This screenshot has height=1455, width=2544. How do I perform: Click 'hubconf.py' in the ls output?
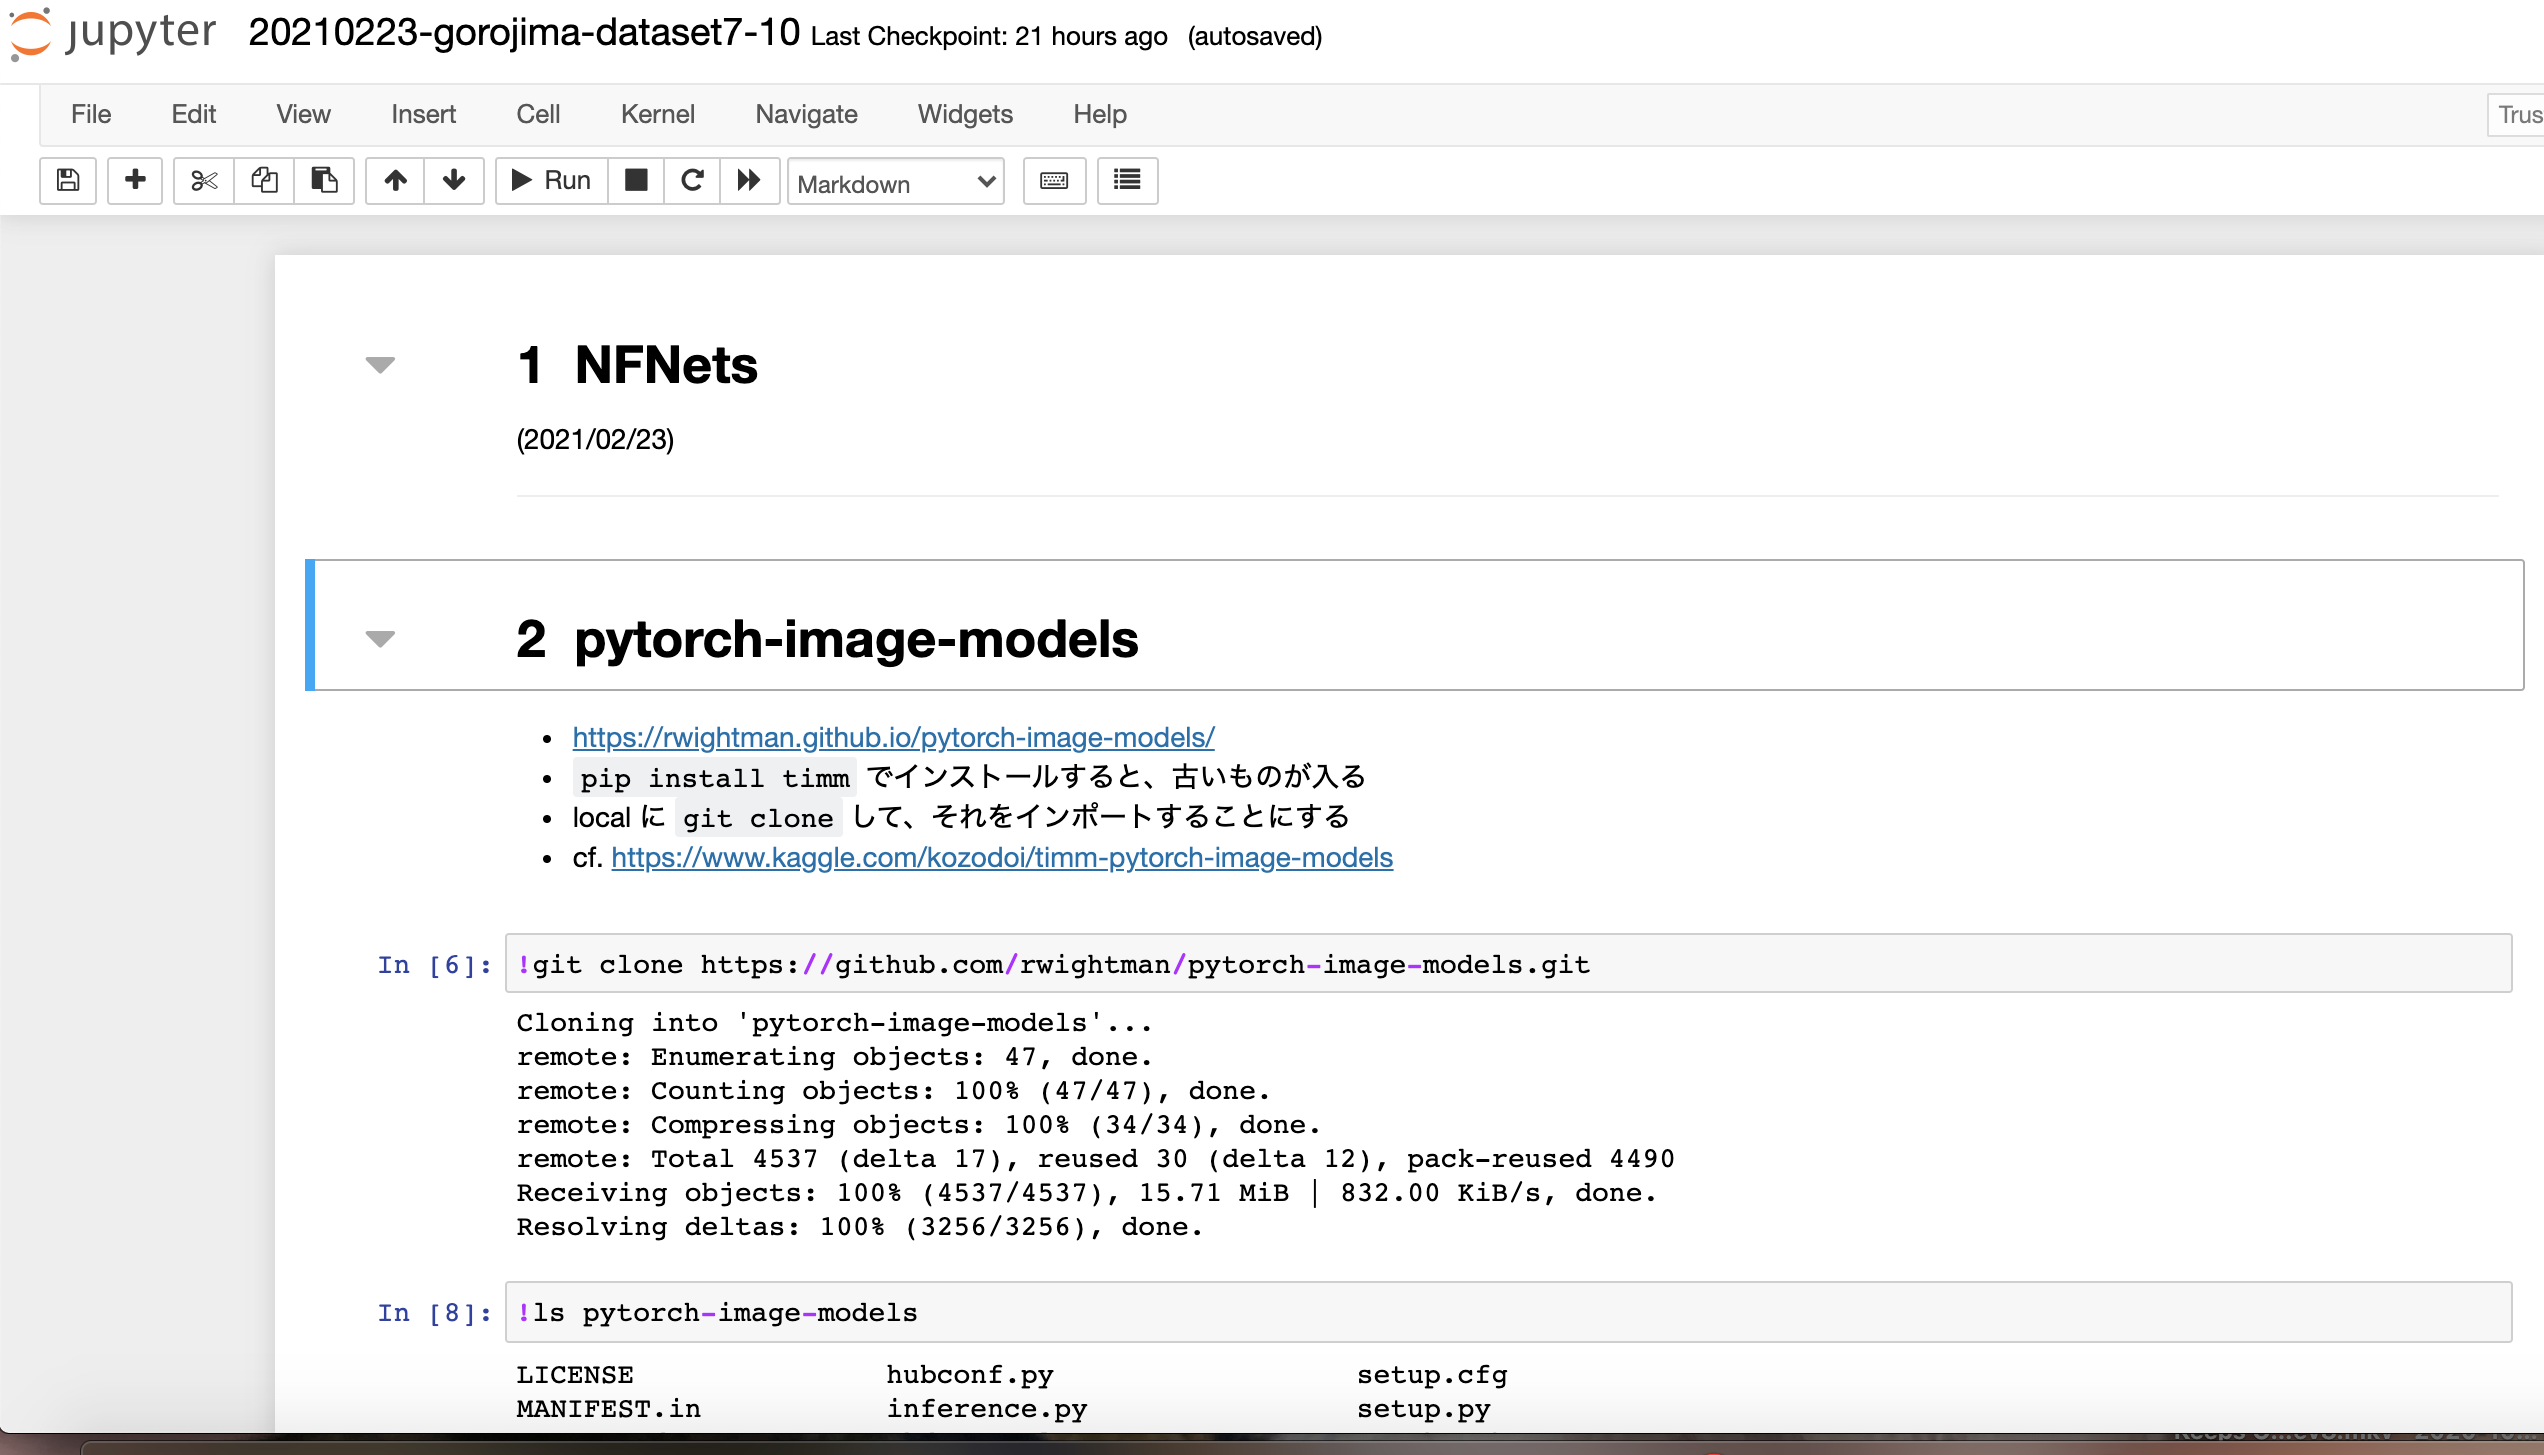(970, 1374)
